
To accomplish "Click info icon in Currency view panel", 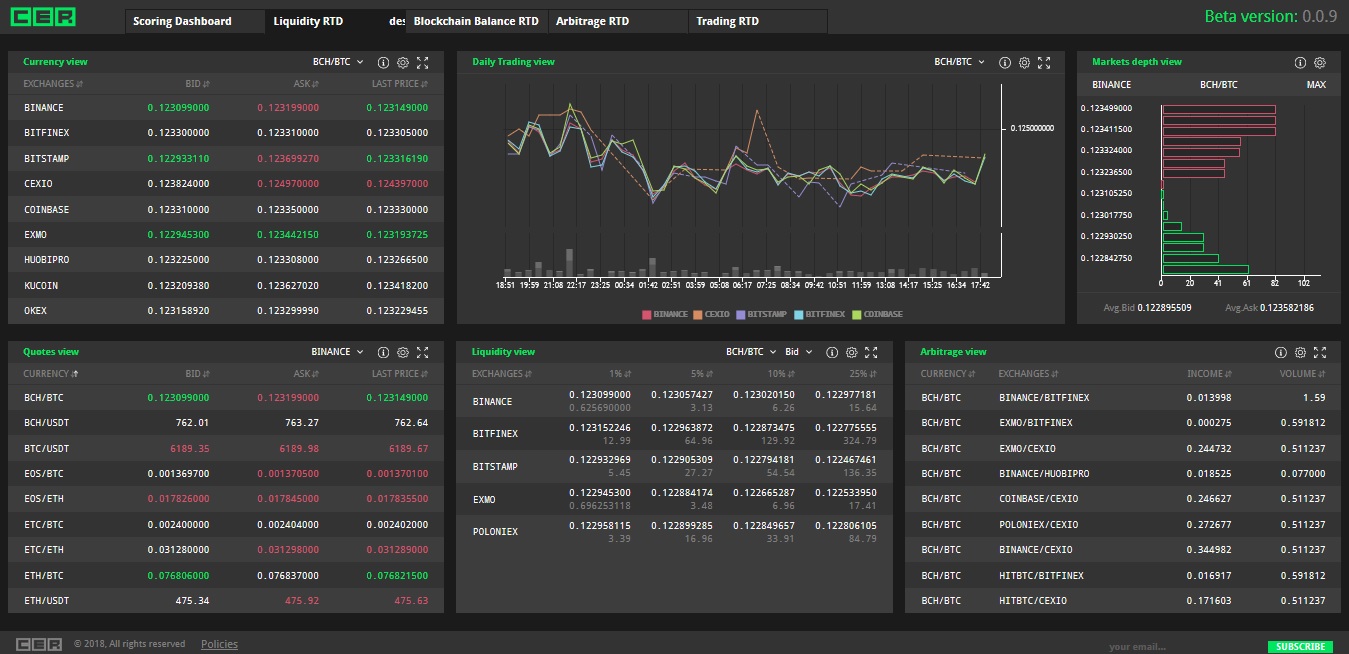I will click(x=383, y=62).
